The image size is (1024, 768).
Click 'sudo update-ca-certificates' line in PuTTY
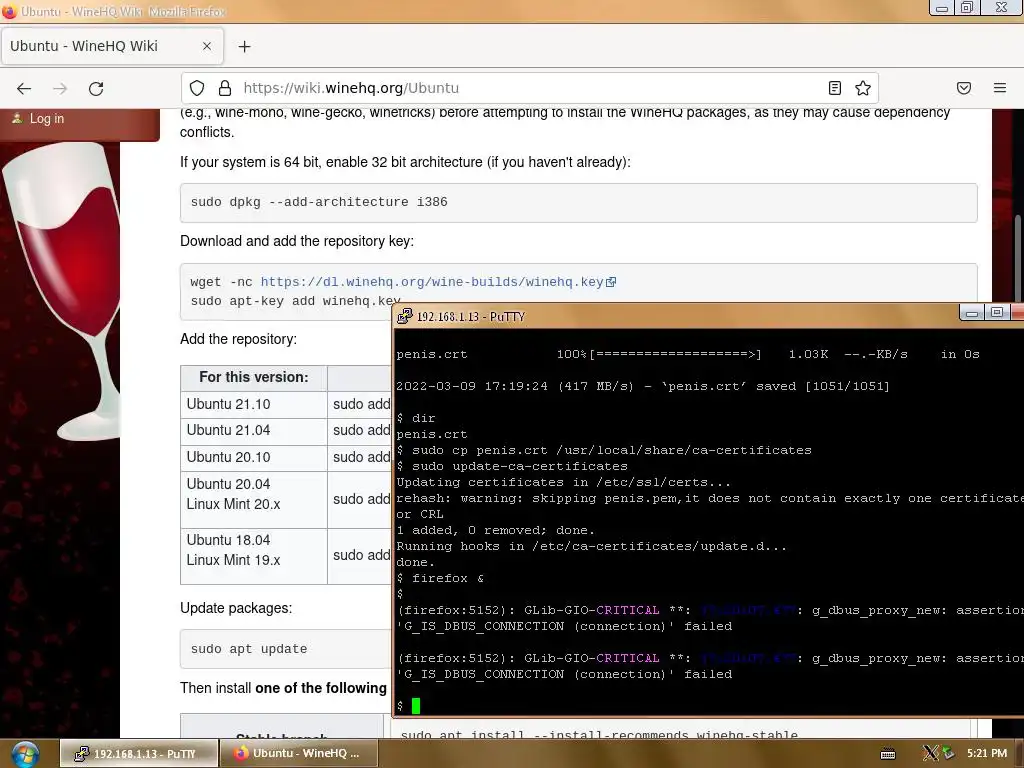[512, 466]
